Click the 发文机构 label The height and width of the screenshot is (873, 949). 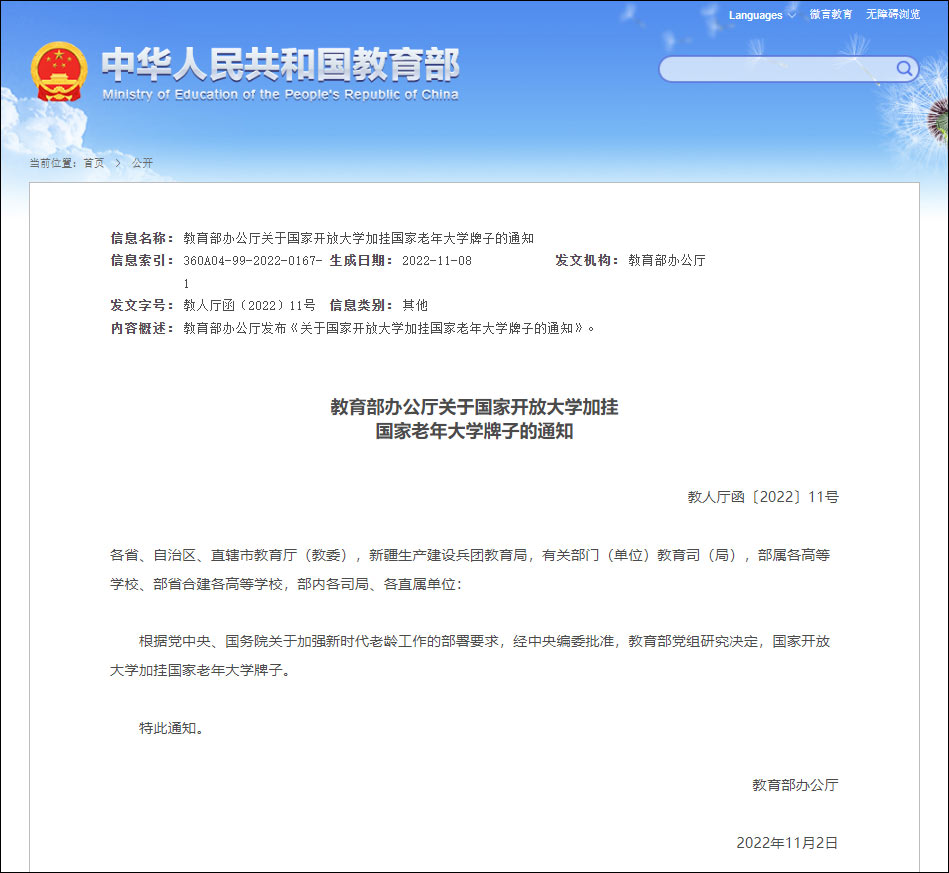click(587, 261)
